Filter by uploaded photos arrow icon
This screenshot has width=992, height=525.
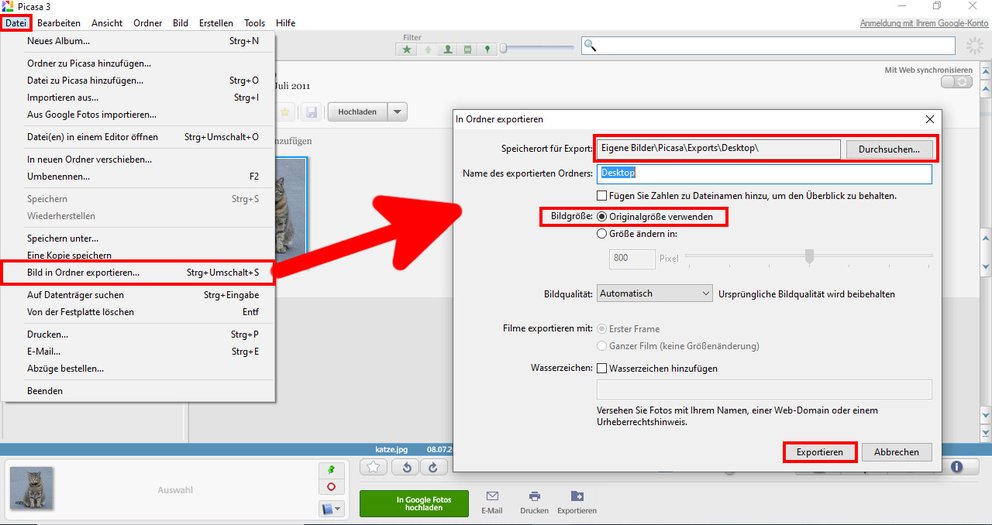428,49
